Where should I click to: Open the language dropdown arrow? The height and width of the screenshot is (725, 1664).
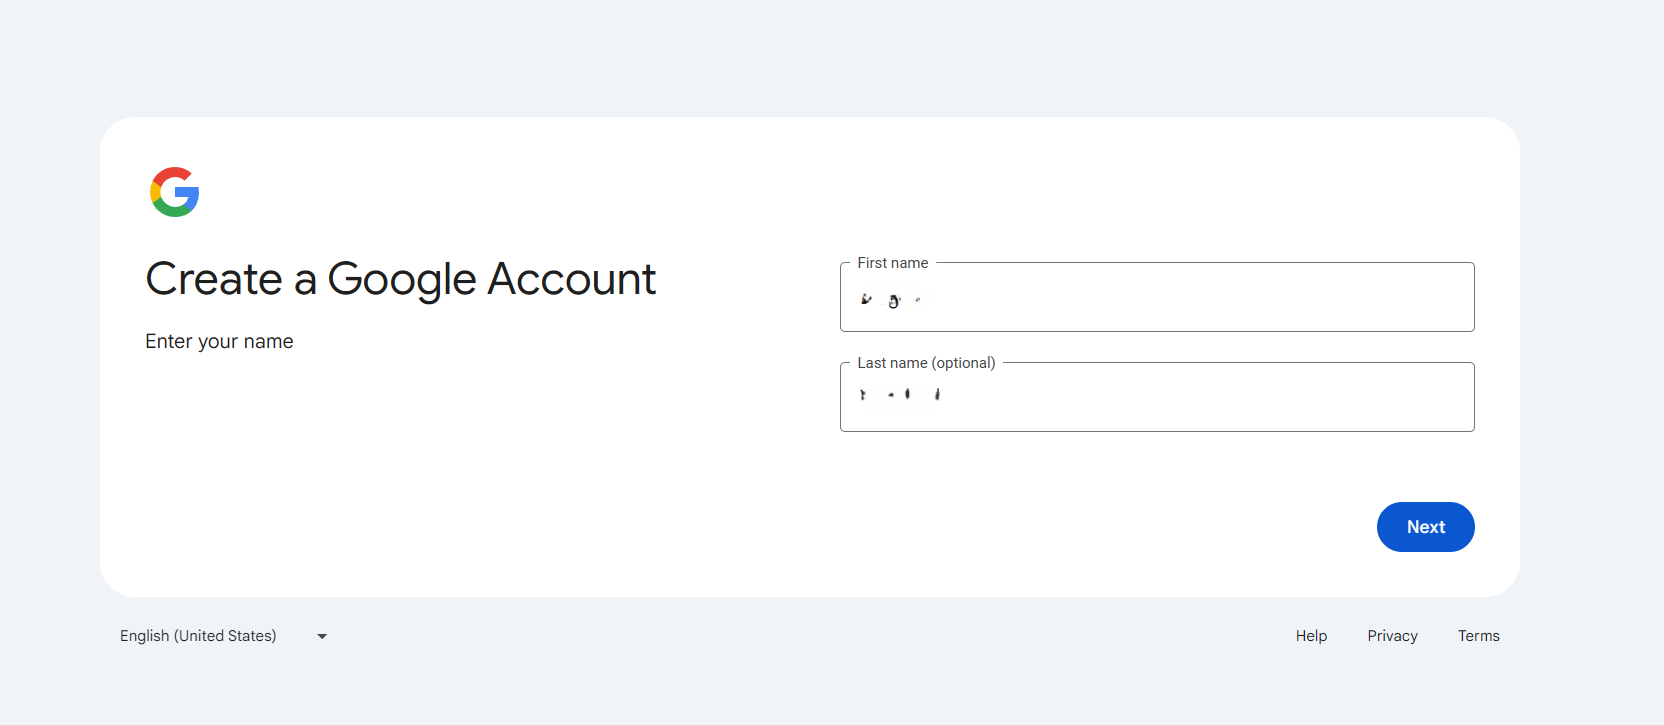pos(322,636)
